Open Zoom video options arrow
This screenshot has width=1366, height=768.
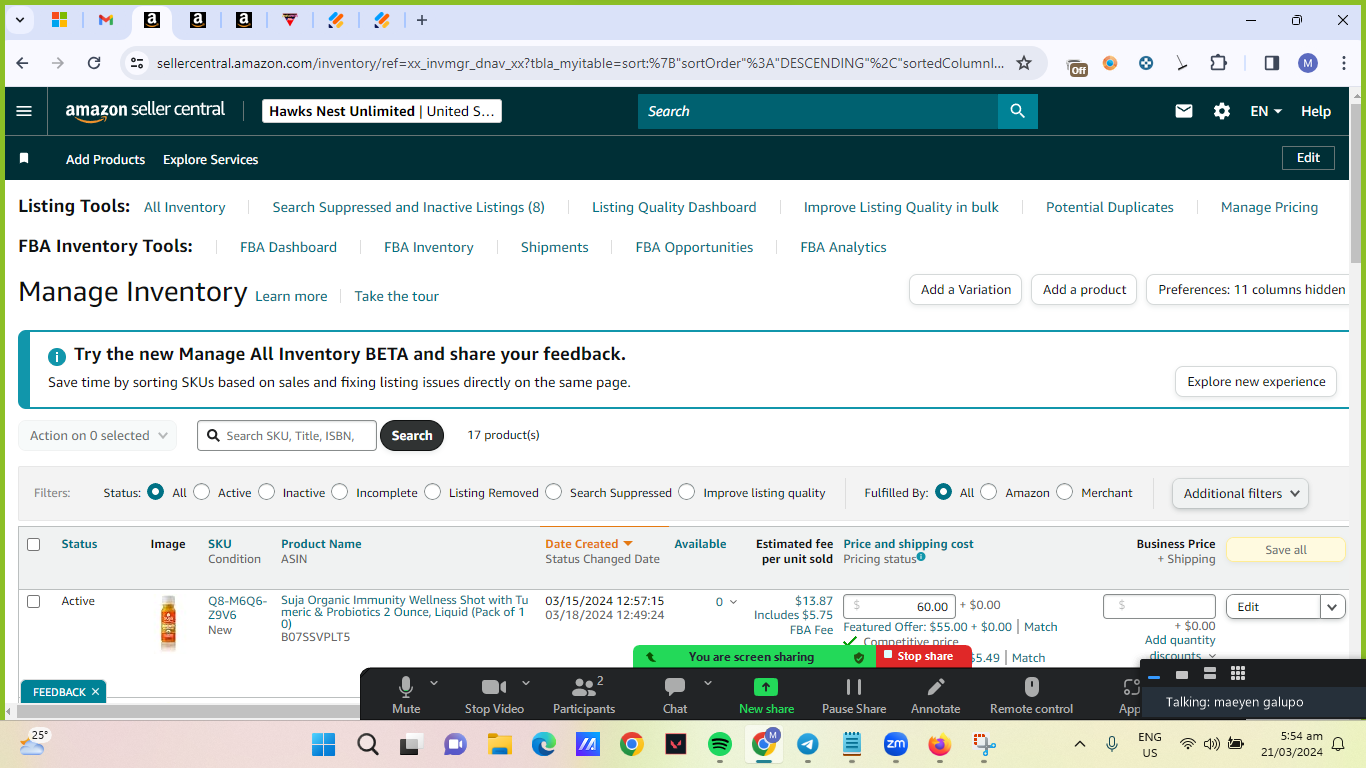click(526, 683)
